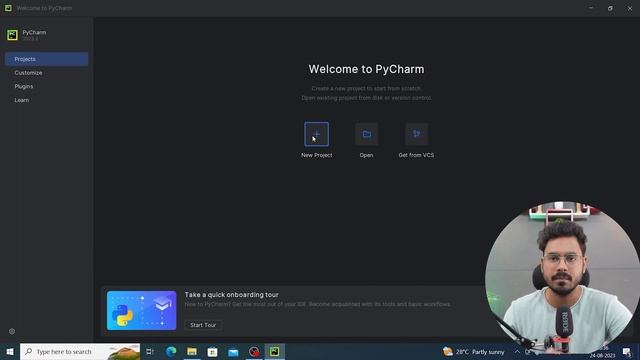Screen dimensions: 640x360
Task: Close the Welcome to PyCharm window
Action: [630, 8]
